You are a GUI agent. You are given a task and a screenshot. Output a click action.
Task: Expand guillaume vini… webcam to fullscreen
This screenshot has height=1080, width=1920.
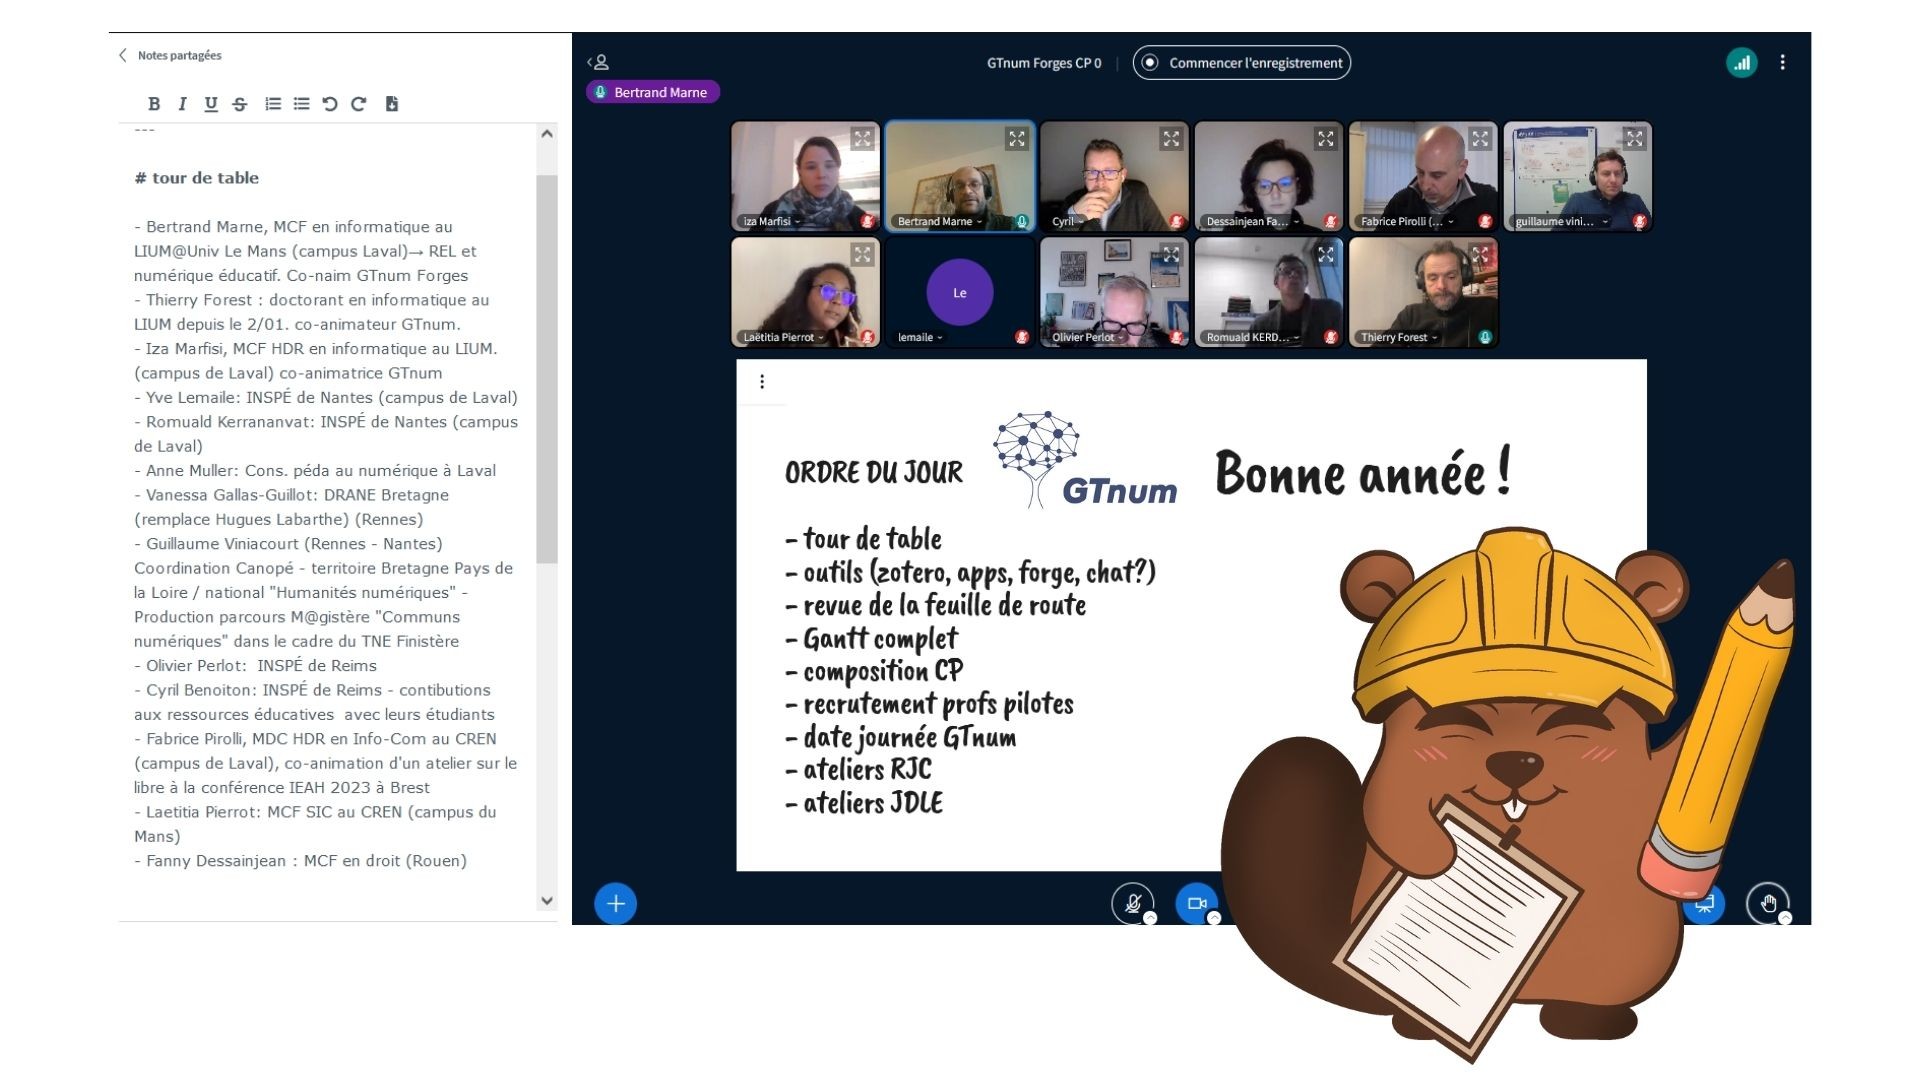[1635, 139]
